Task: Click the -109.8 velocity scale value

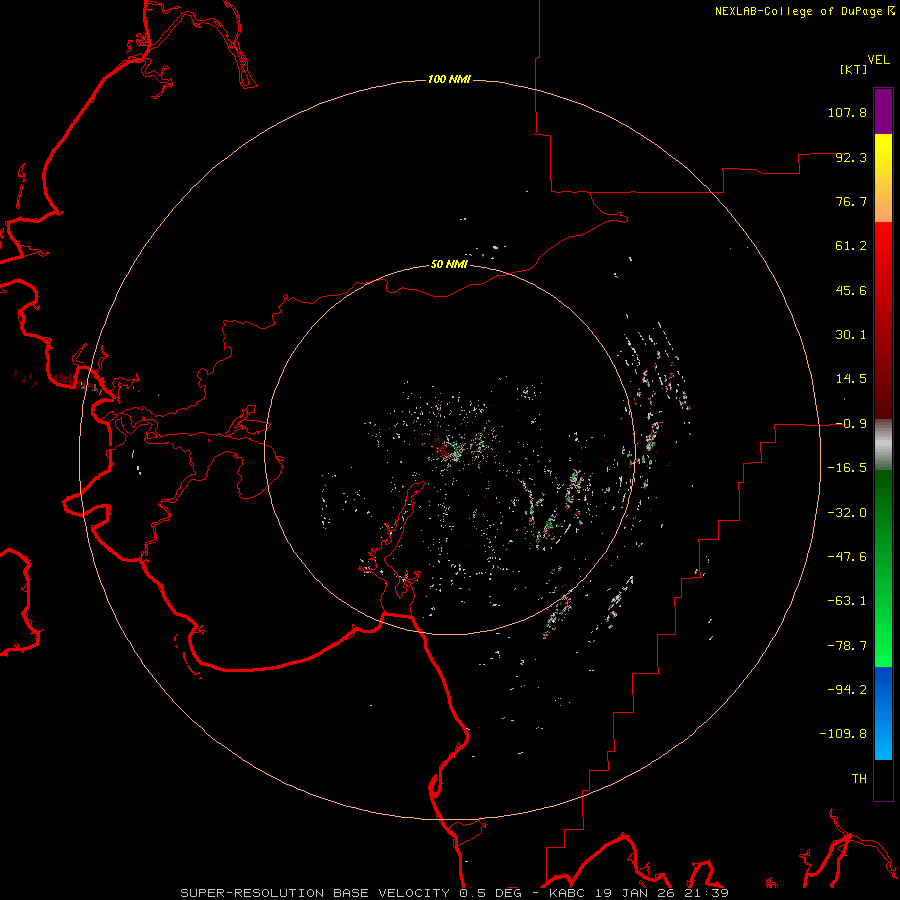Action: 843,734
